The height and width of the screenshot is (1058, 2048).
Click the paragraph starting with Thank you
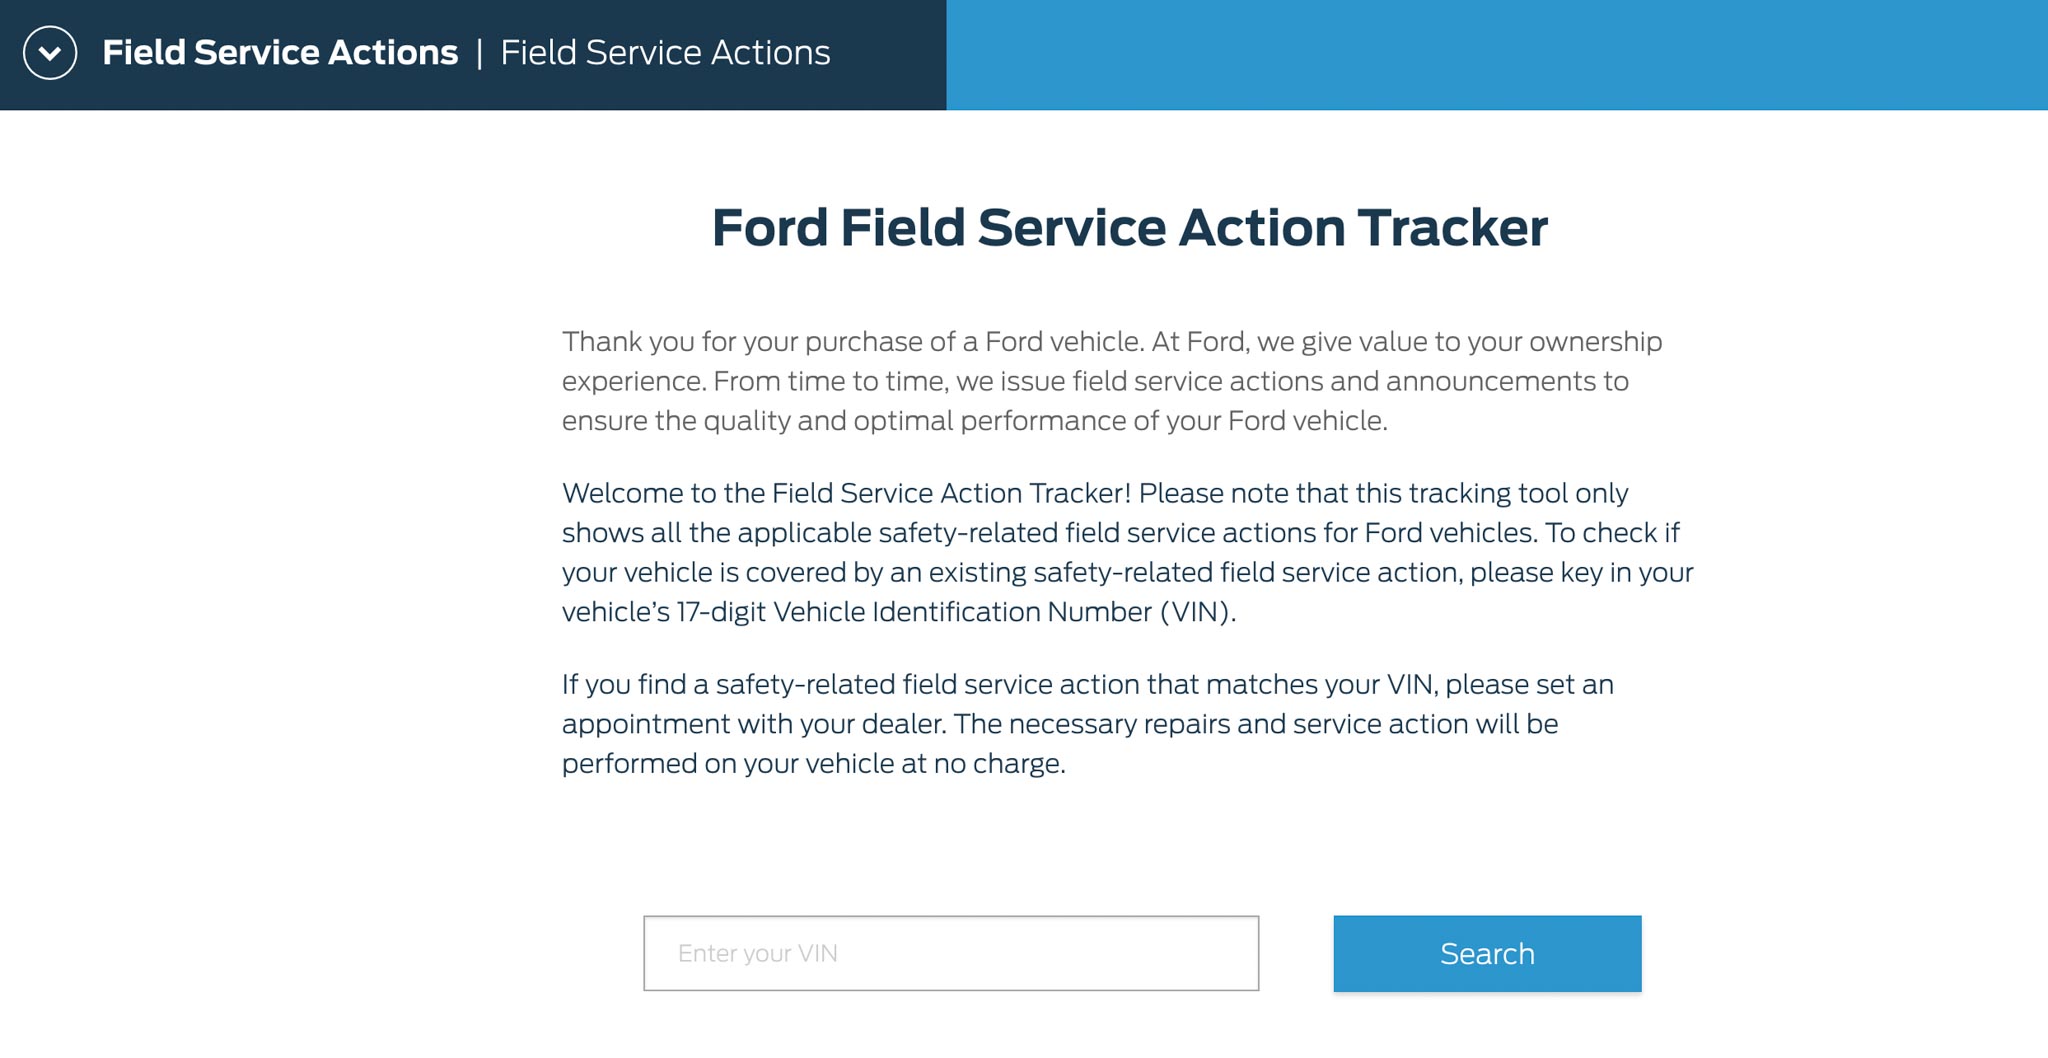coord(1110,381)
